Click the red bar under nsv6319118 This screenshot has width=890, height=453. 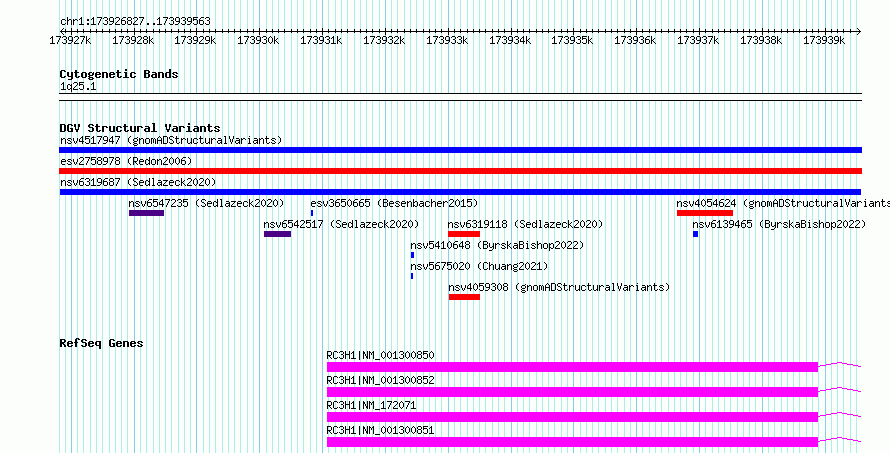tap(464, 234)
